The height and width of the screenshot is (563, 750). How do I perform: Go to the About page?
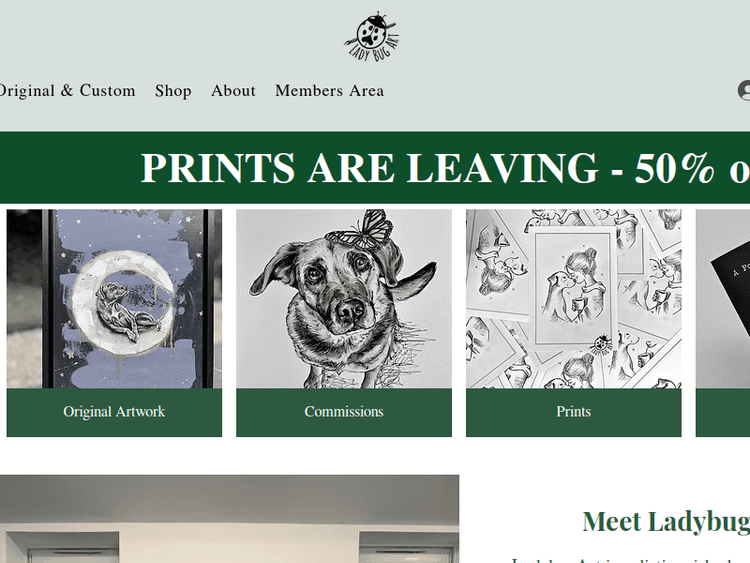pos(233,90)
